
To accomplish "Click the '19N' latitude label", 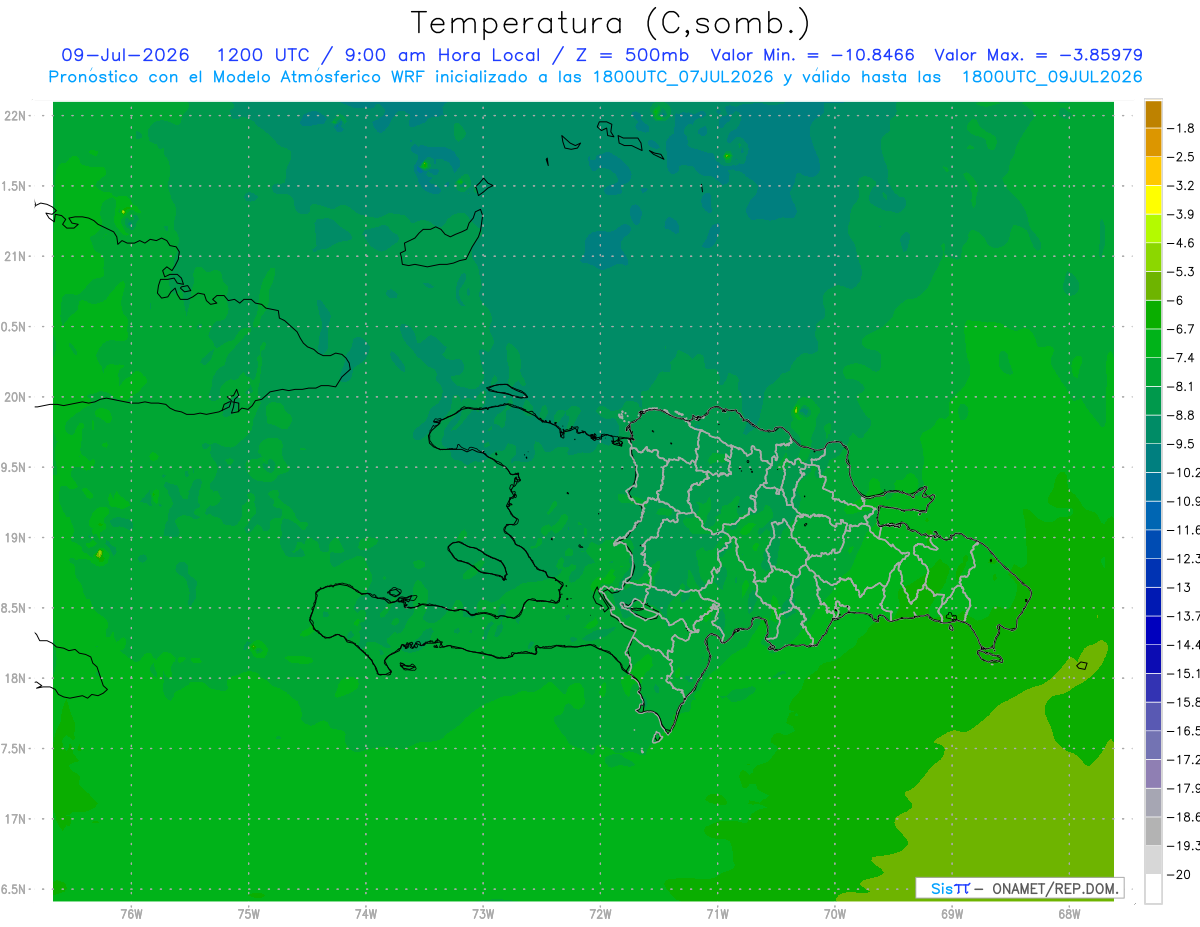I will 15,537.
